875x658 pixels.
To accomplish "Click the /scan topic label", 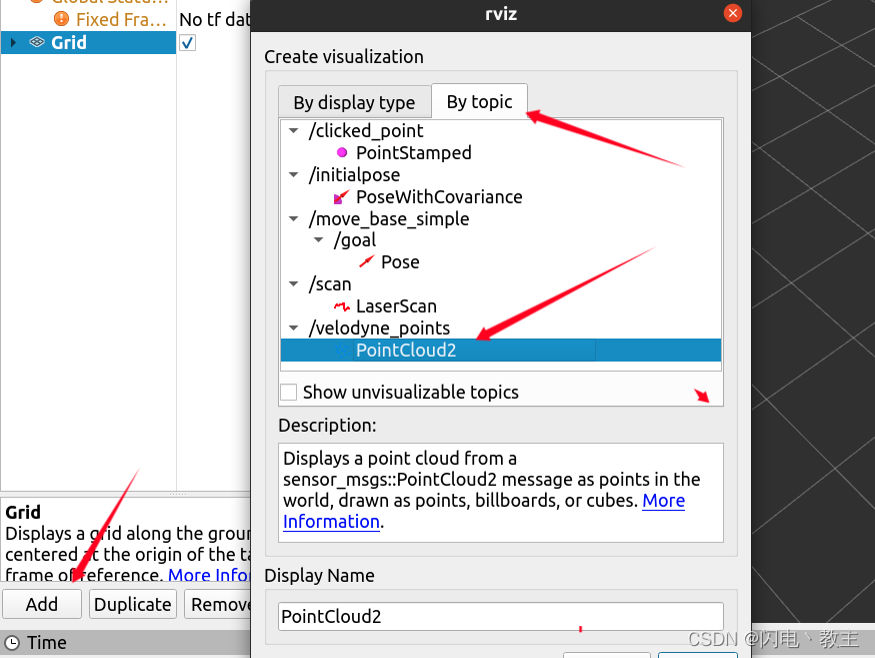I will click(330, 284).
